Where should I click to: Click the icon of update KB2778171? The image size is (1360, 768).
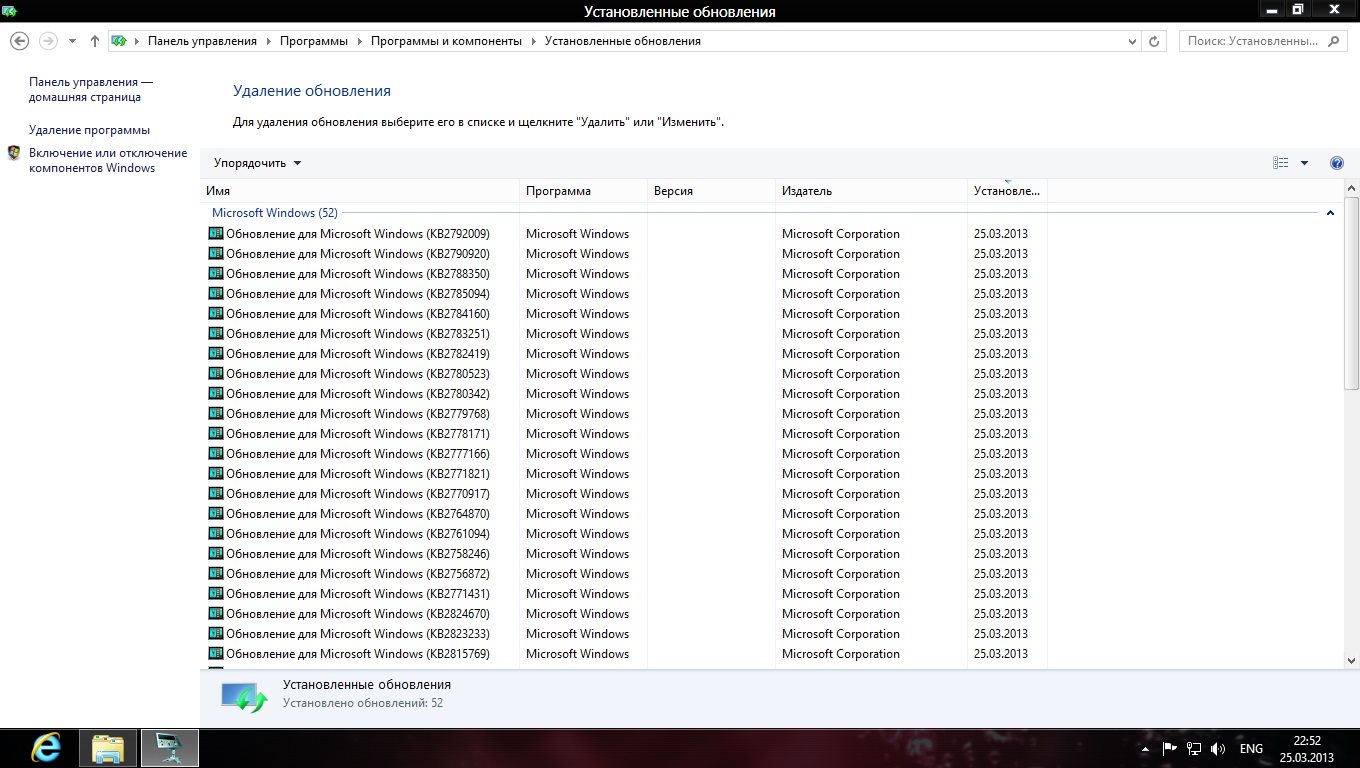[215, 433]
